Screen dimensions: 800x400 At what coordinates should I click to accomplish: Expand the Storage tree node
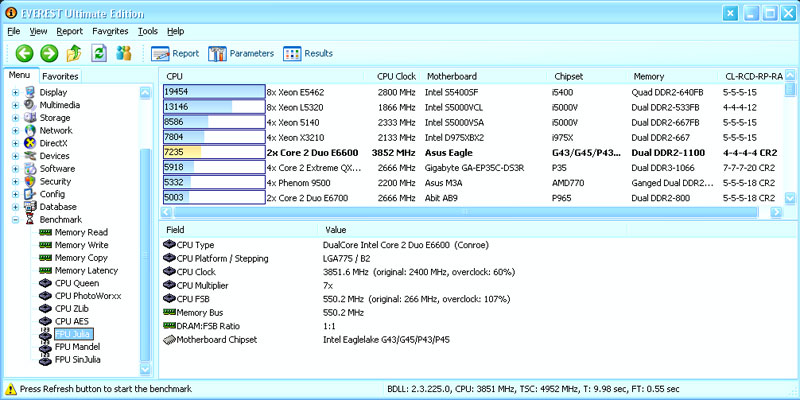pyautogui.click(x=15, y=118)
